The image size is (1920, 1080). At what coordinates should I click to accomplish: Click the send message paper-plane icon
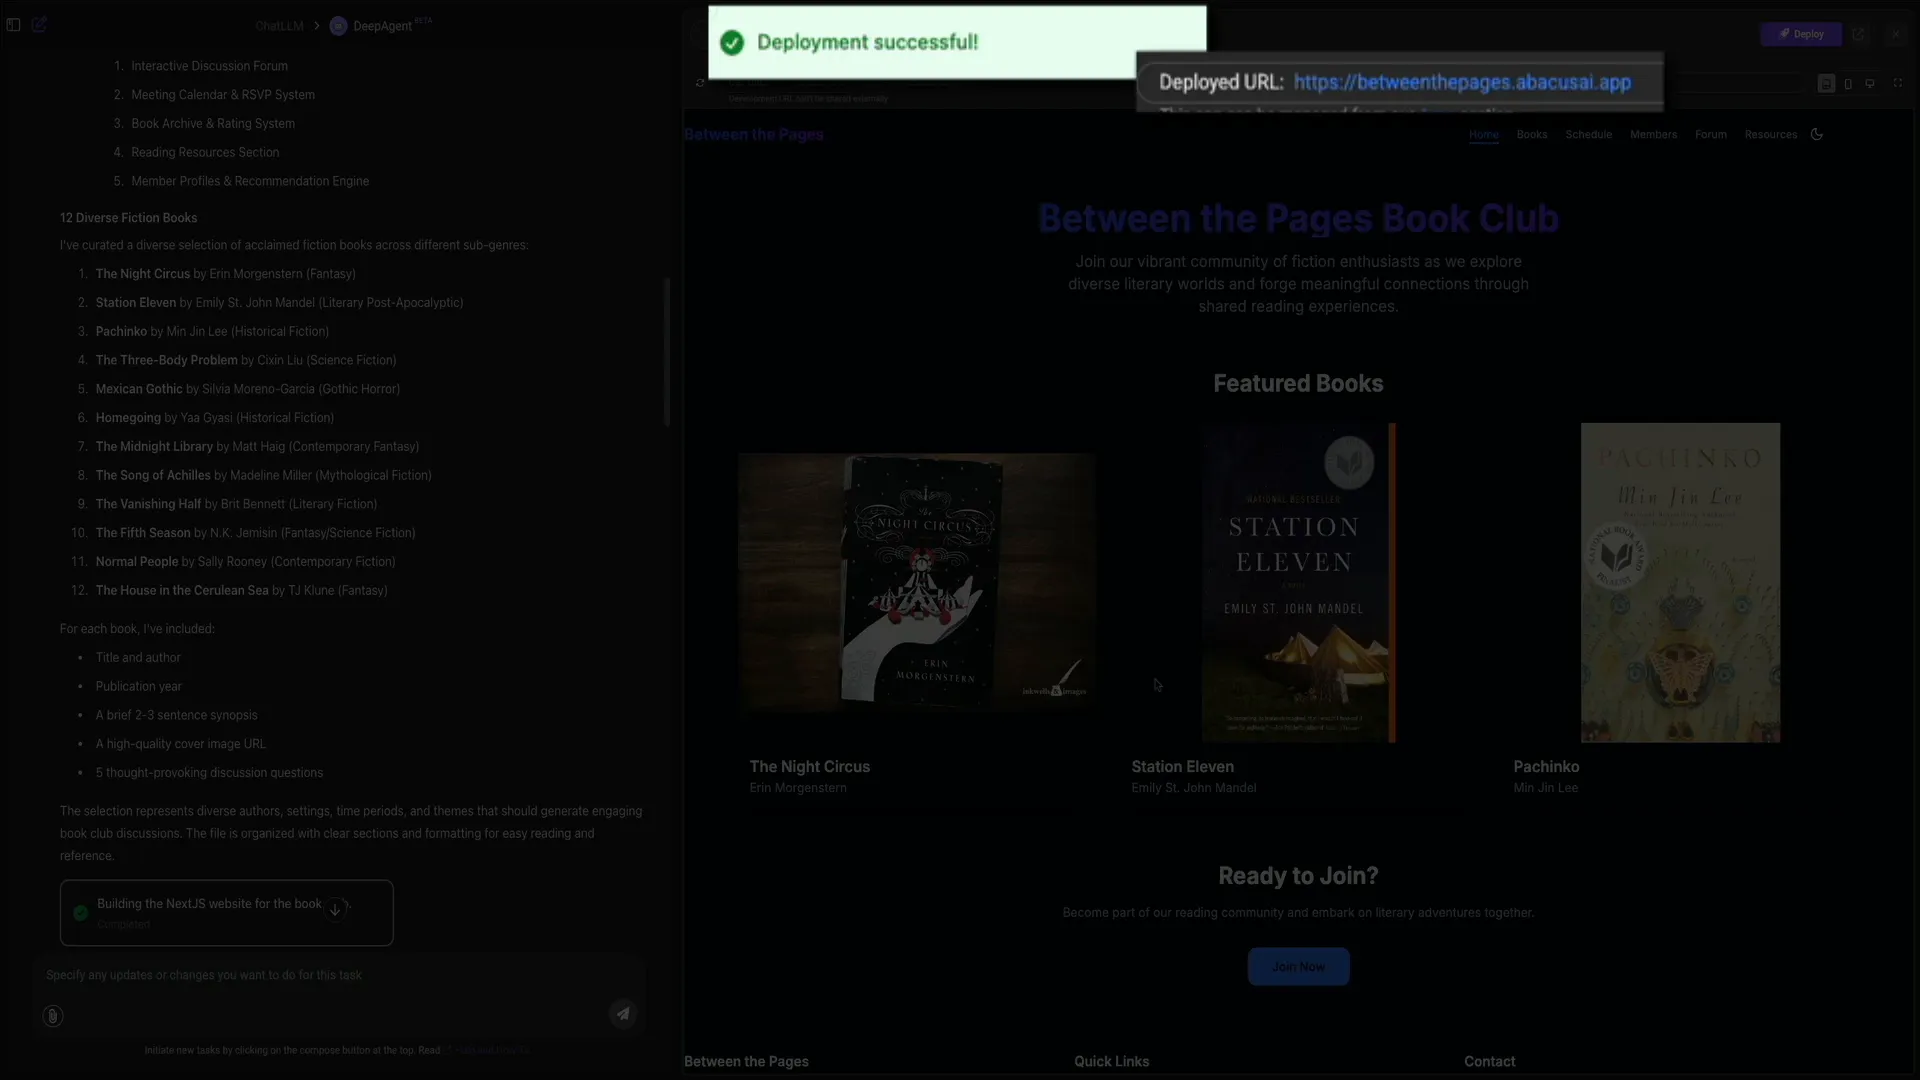point(623,1014)
